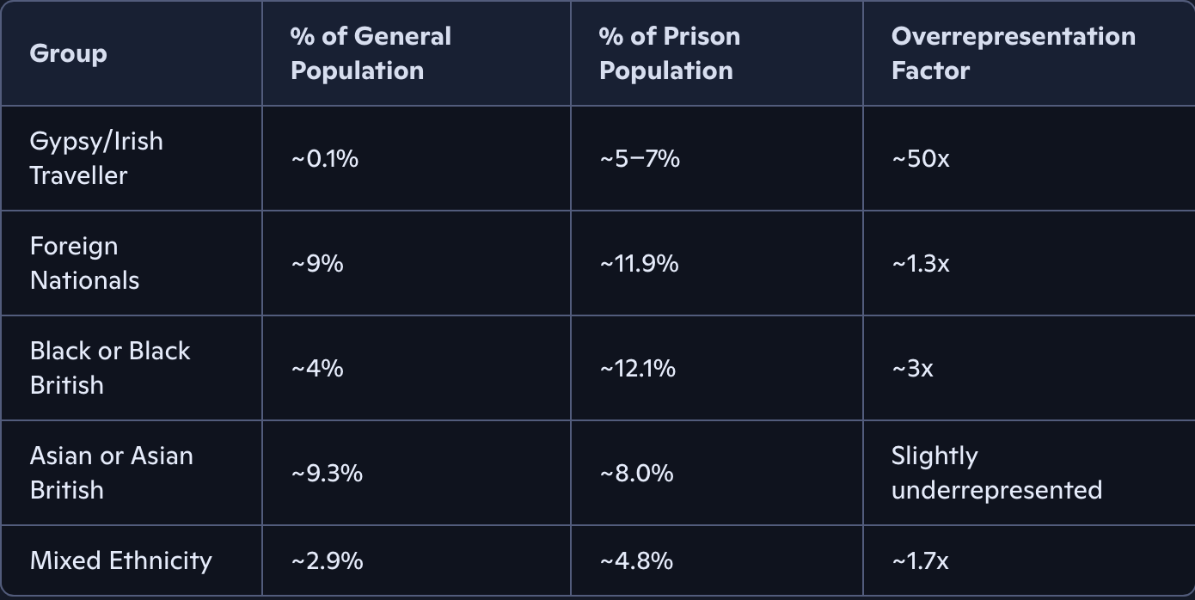Click the ~1.7x overrepresentation factor cell
The image size is (1195, 600).
tap(919, 562)
